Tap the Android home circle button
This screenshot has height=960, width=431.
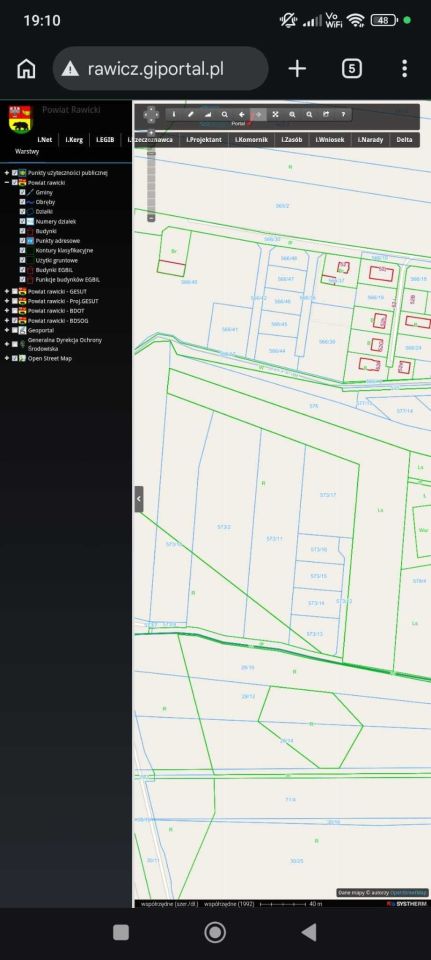(x=215, y=932)
